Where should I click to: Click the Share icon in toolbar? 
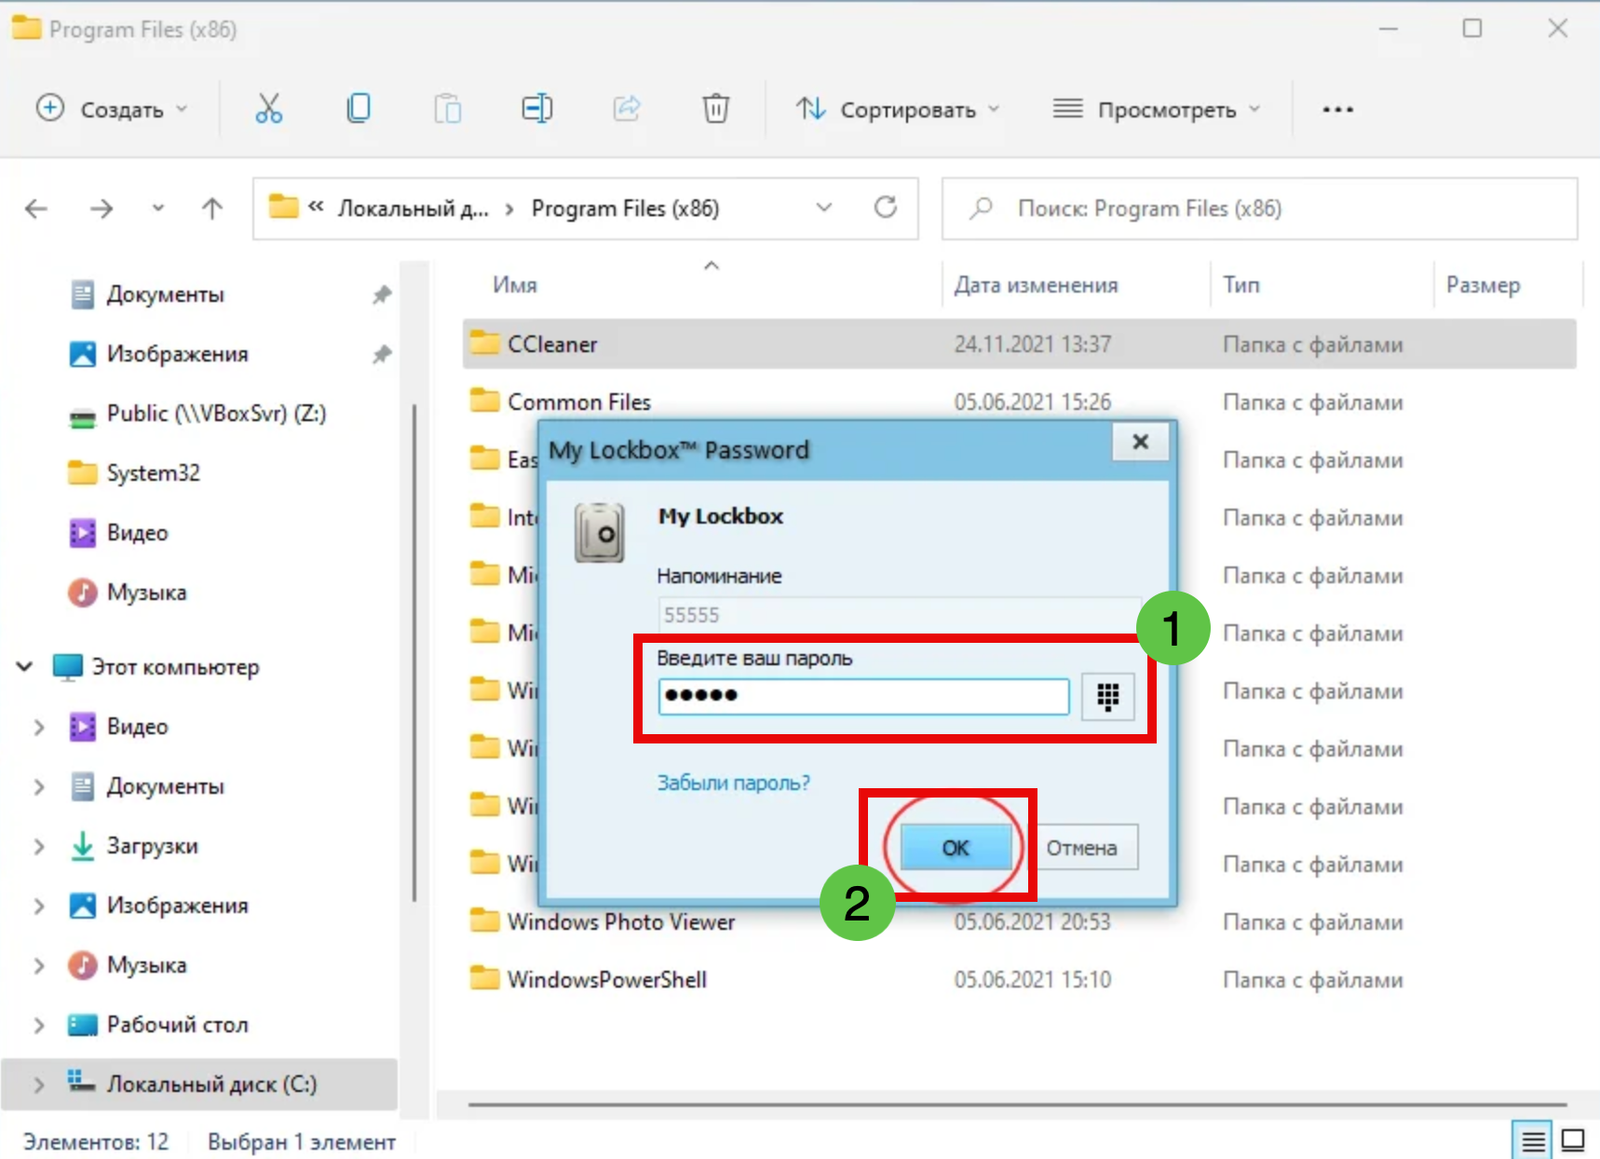coord(626,108)
